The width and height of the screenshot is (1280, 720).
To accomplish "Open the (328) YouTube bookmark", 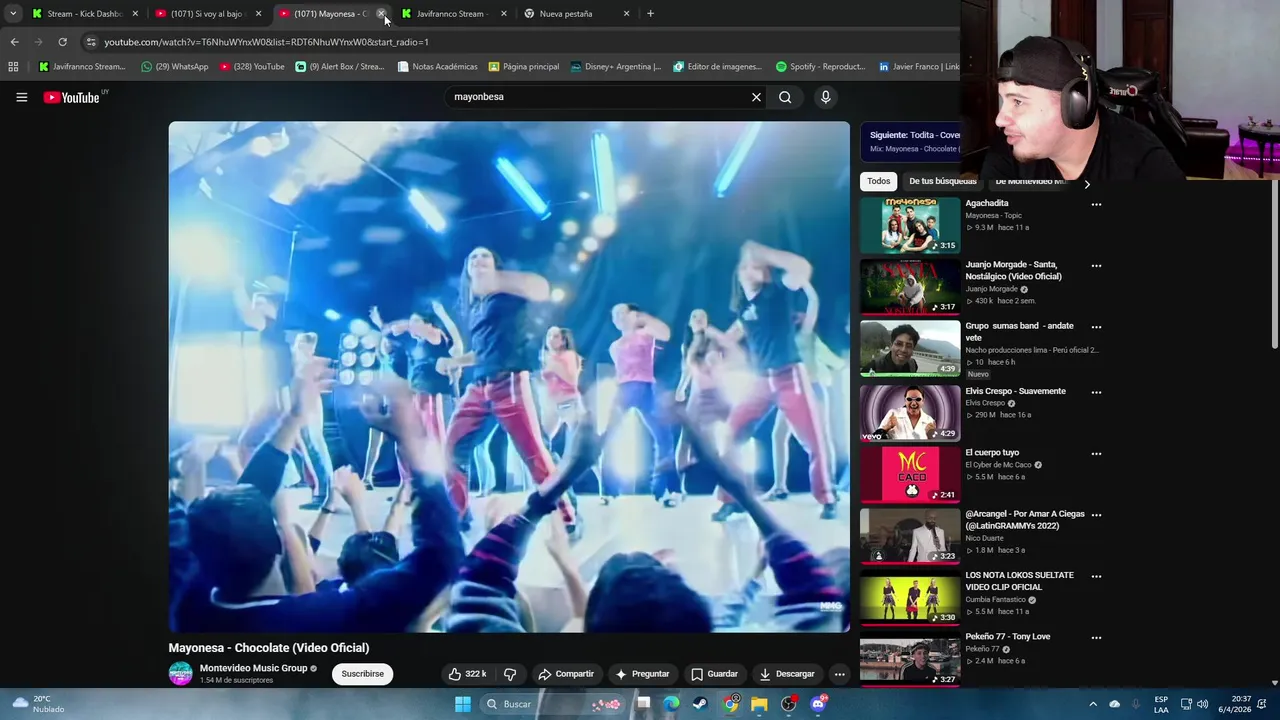I will coord(252,67).
